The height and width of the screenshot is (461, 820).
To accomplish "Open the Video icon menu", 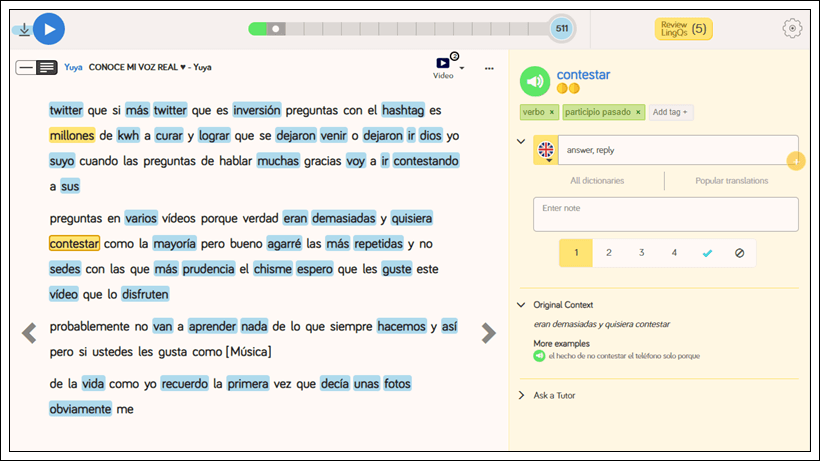I will (443, 67).
